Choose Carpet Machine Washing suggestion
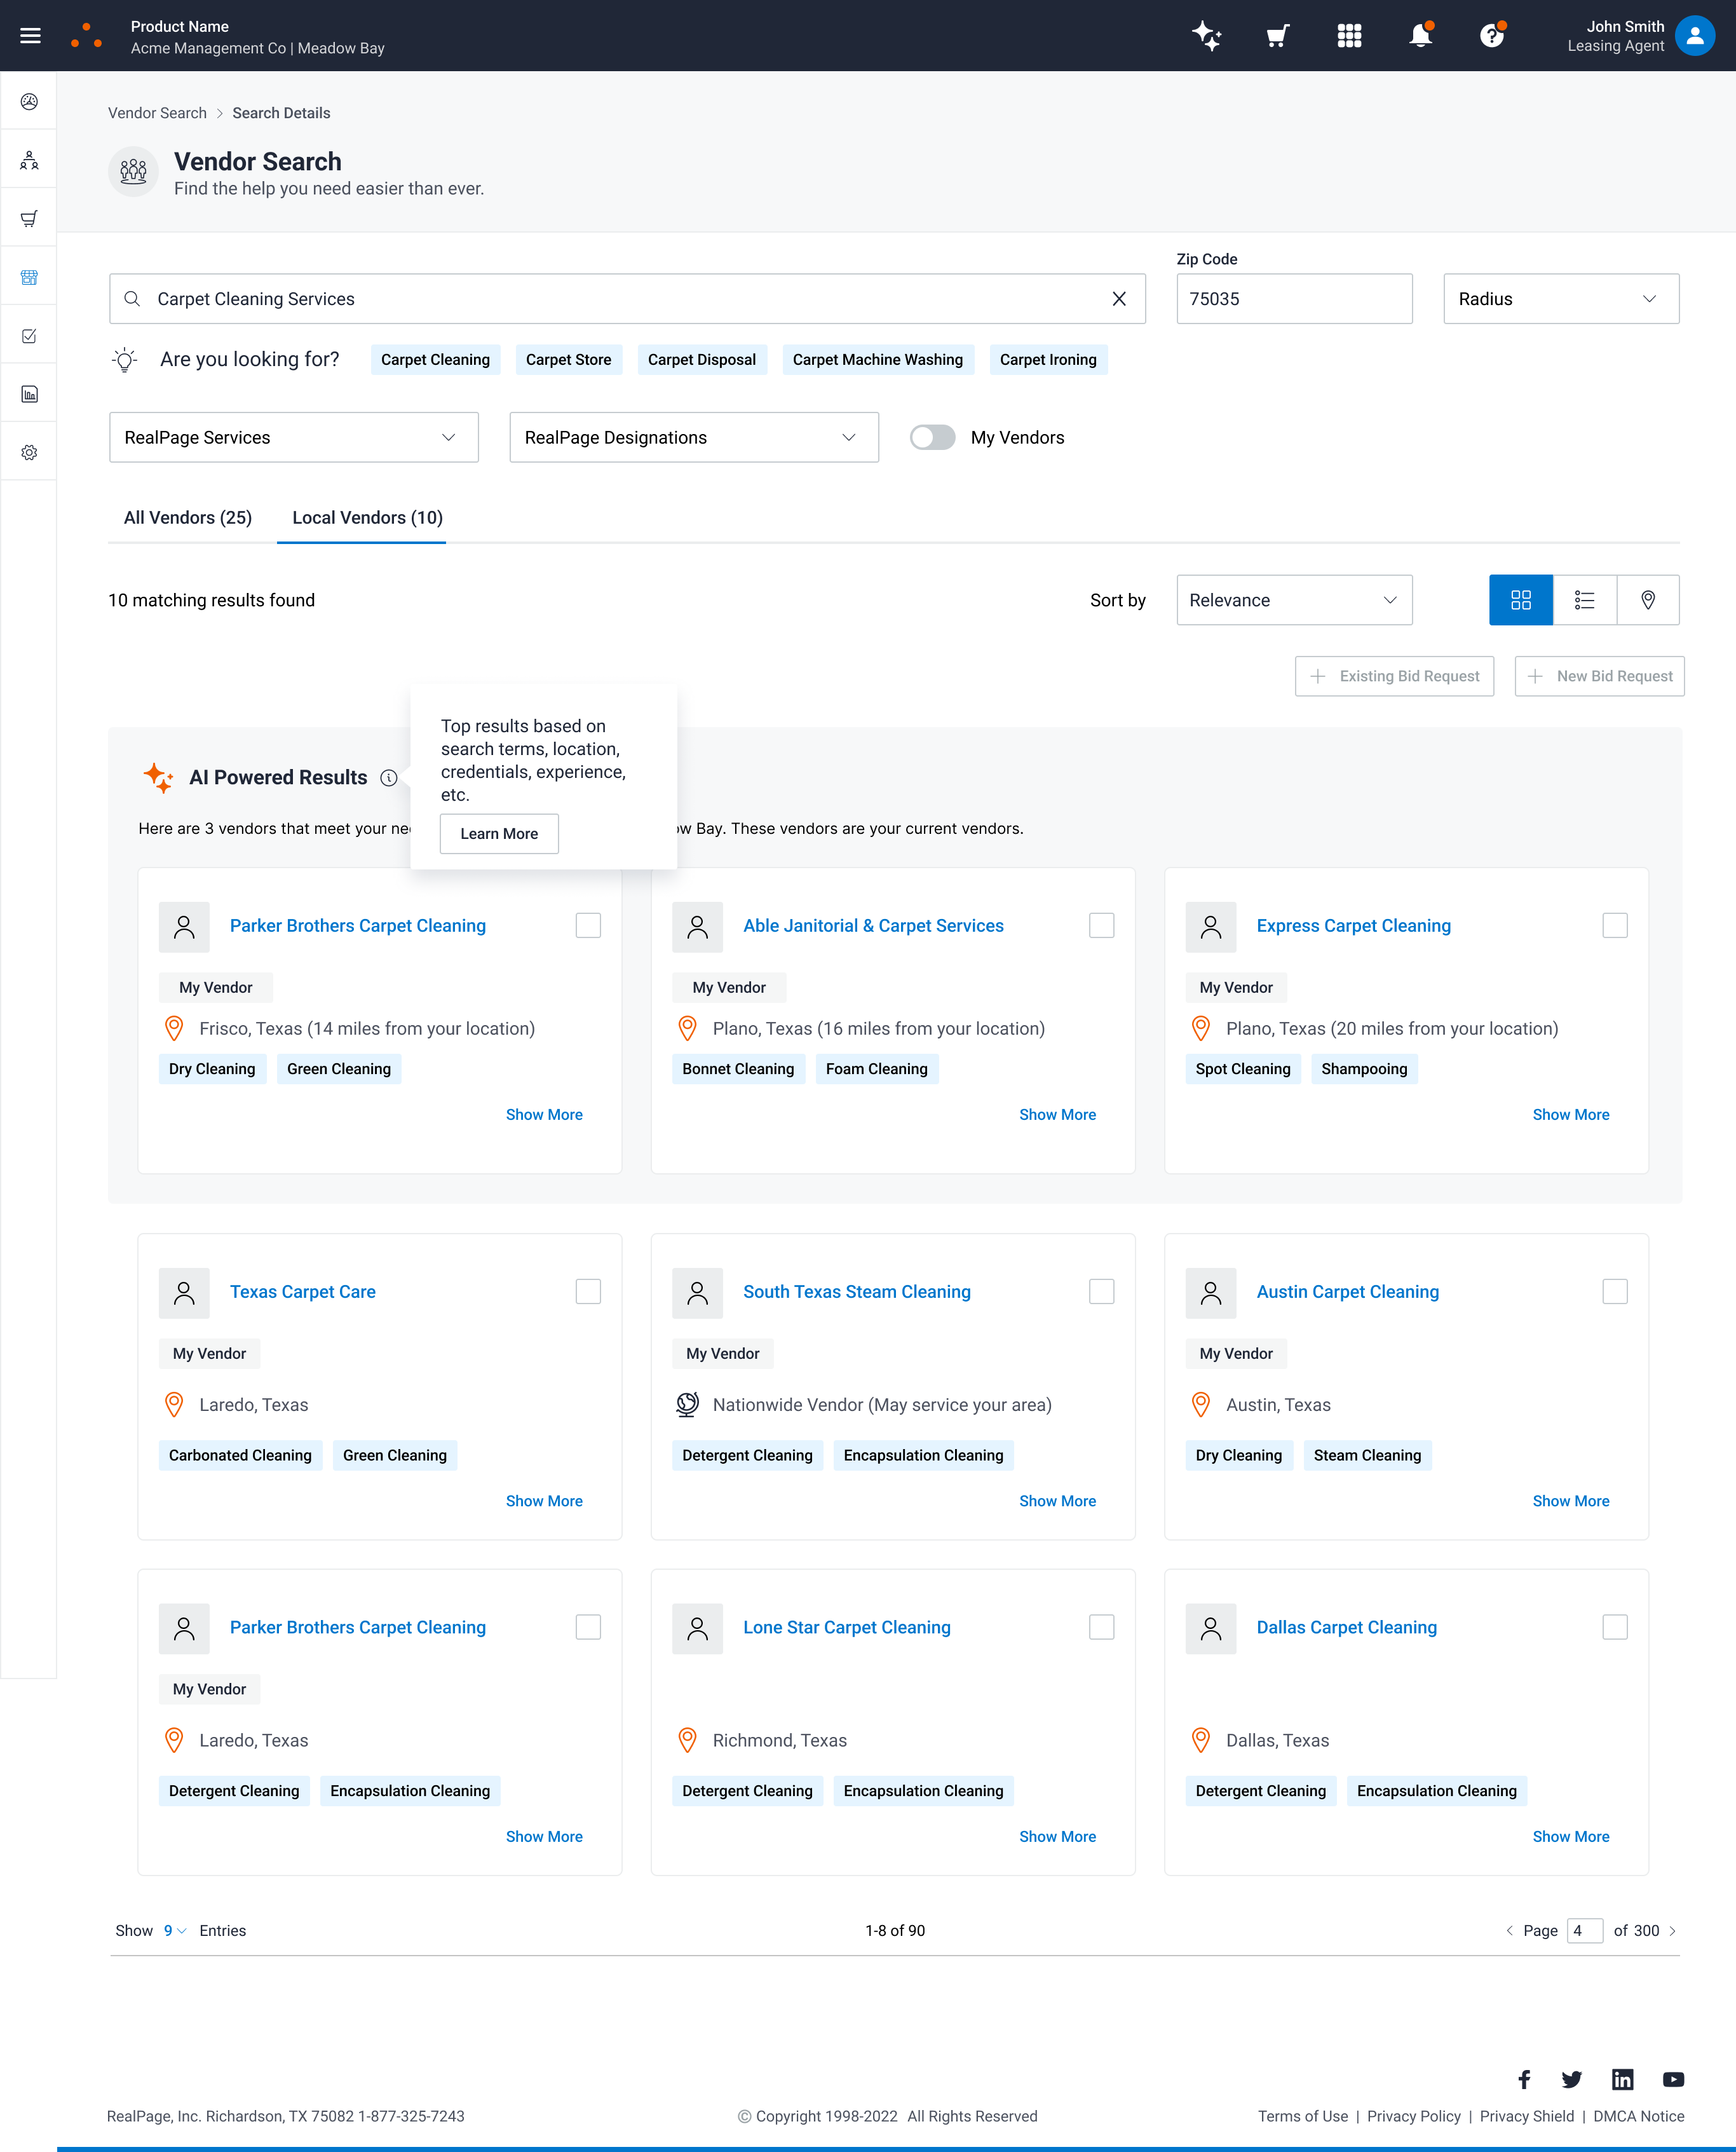The width and height of the screenshot is (1736, 2152). pyautogui.click(x=877, y=360)
